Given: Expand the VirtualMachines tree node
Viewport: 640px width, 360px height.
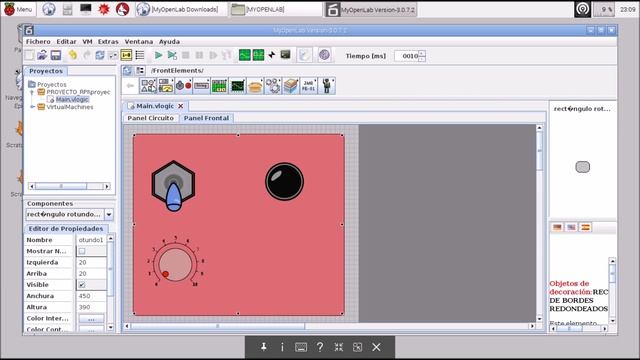Looking at the screenshot, I should click(32, 107).
